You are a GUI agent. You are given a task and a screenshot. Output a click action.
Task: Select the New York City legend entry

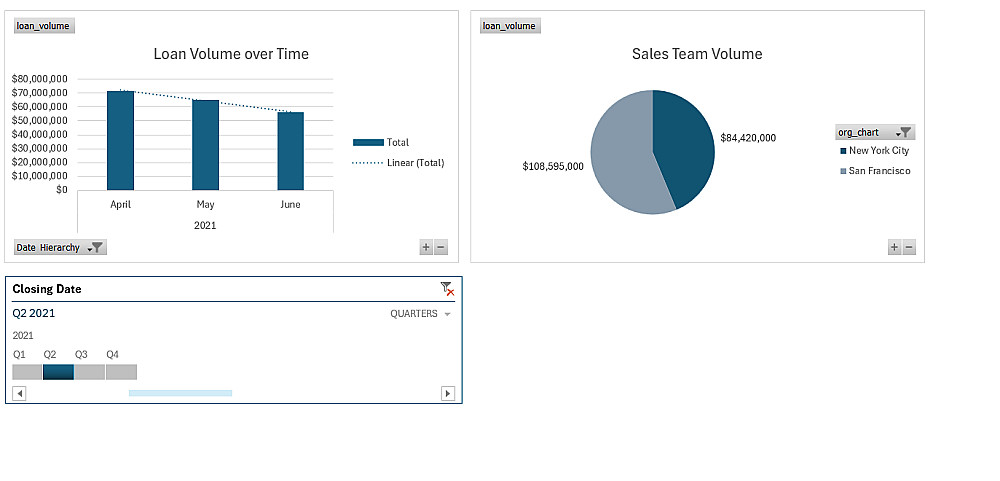point(878,151)
